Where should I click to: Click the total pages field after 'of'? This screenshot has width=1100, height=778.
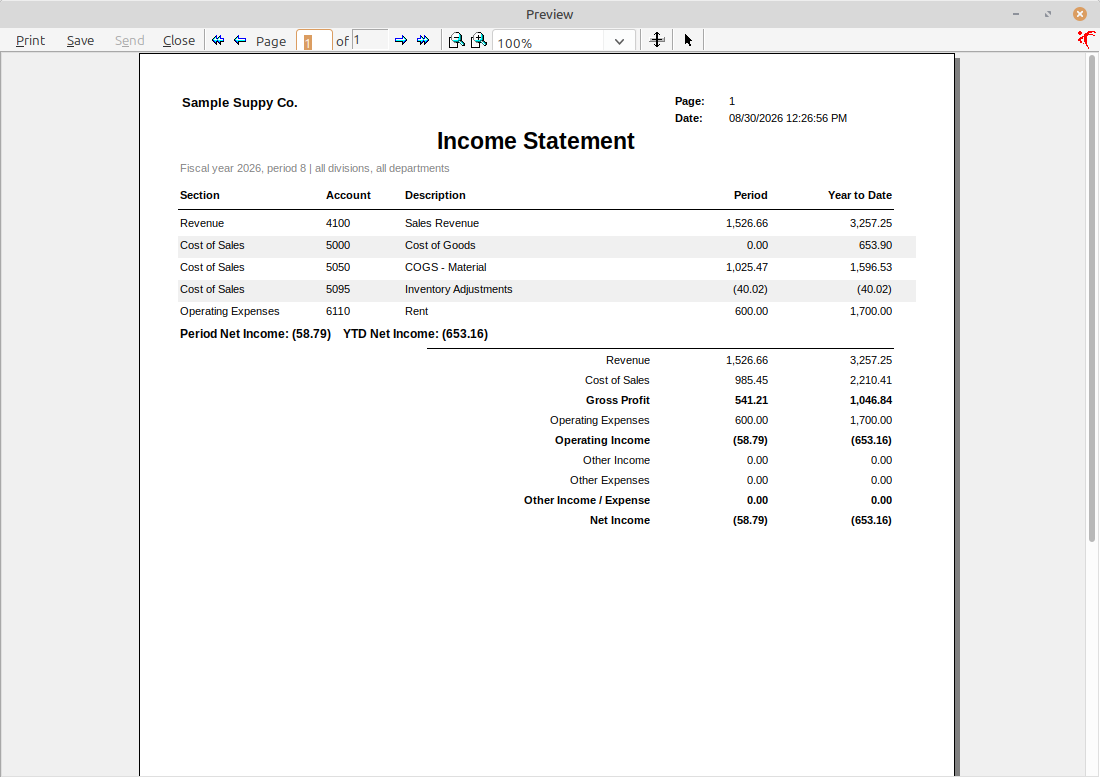[370, 40]
